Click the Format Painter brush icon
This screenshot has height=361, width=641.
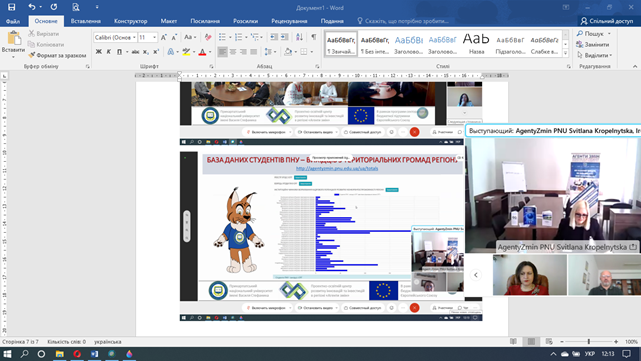[31, 55]
